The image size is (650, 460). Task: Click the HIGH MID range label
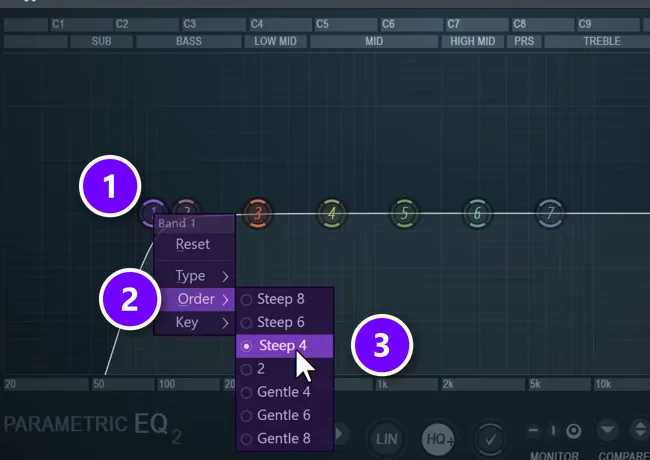coord(473,41)
